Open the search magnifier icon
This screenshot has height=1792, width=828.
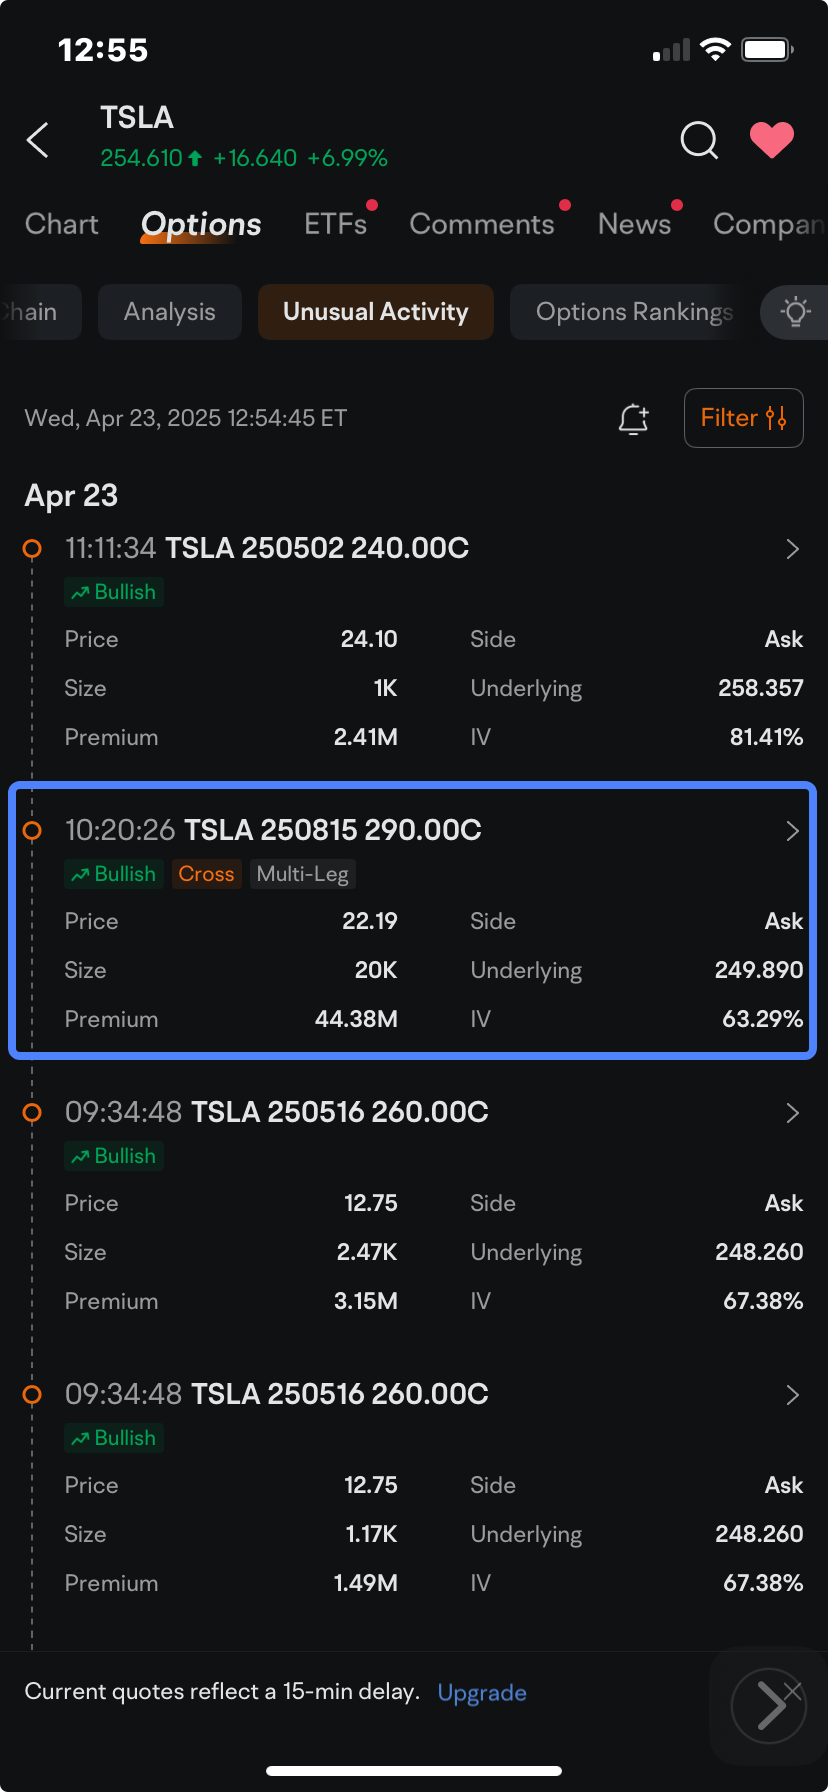click(x=699, y=141)
